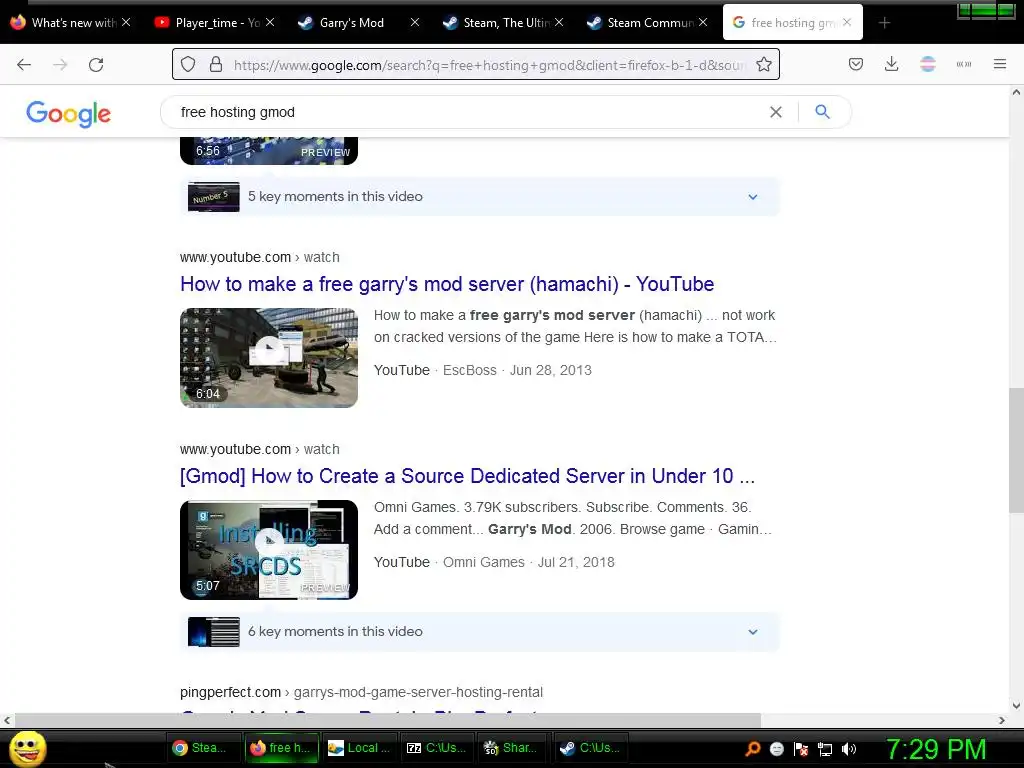Expand "6 key moments in this video"
Viewport: 1024px width, 768px height.
point(479,632)
